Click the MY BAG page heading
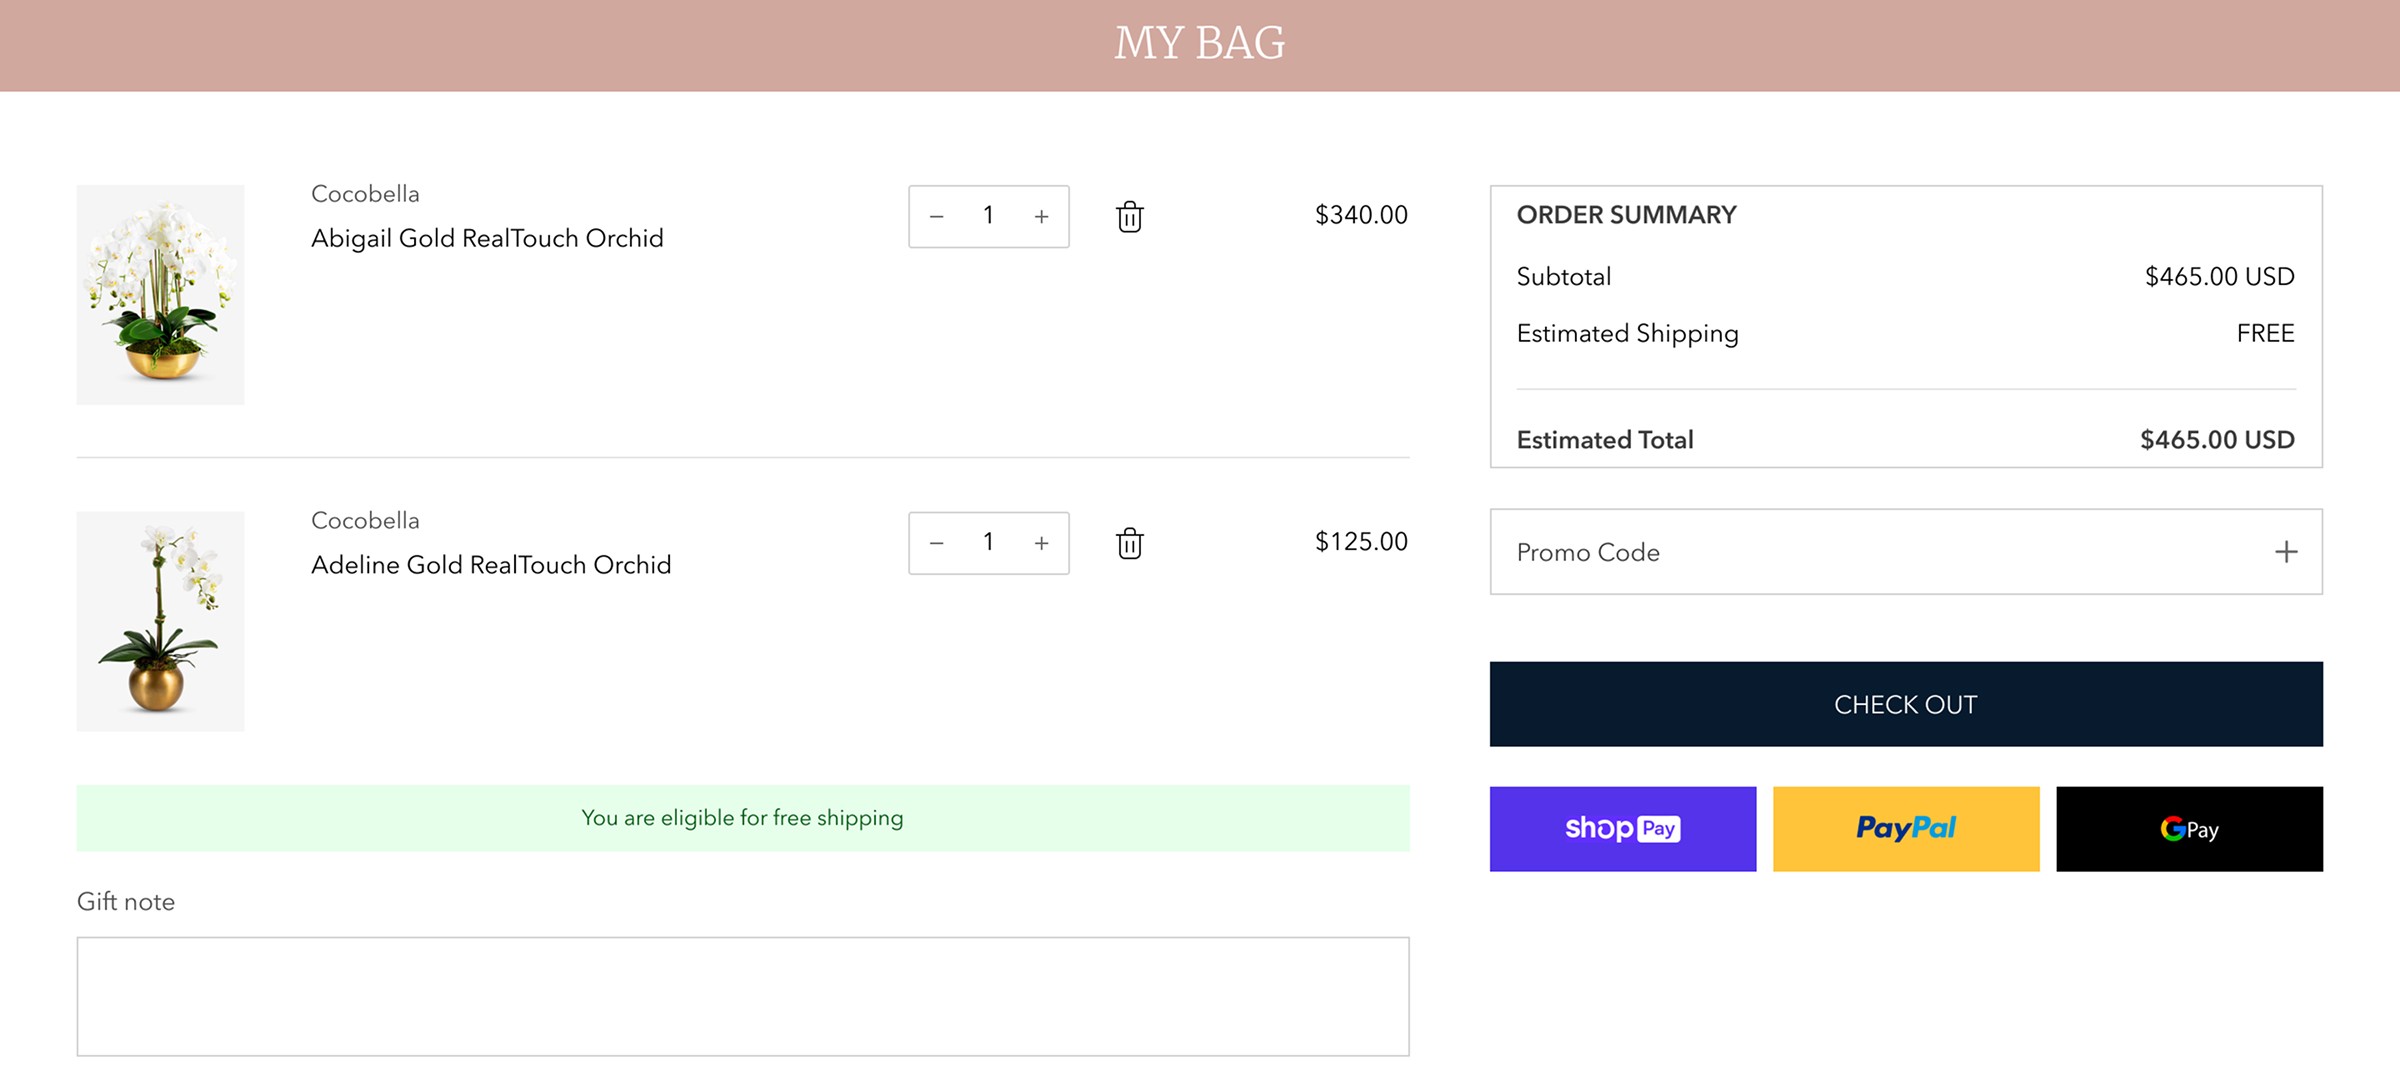Viewport: 2400px width, 1085px height. click(x=1200, y=43)
